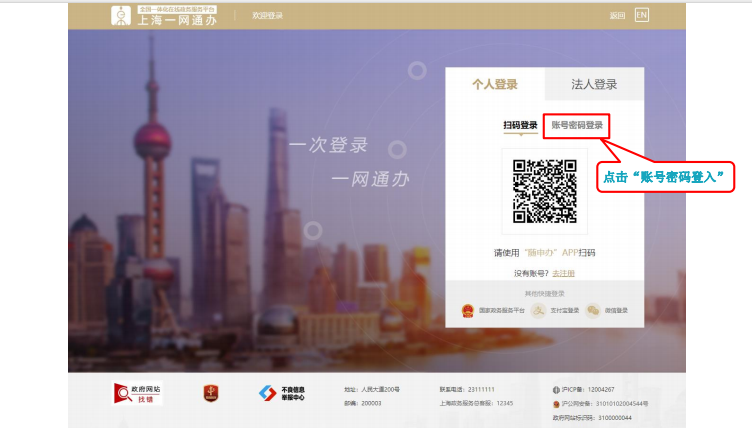Choose 账号密码登录 login method
Viewport: 752px width, 429px height.
577,126
